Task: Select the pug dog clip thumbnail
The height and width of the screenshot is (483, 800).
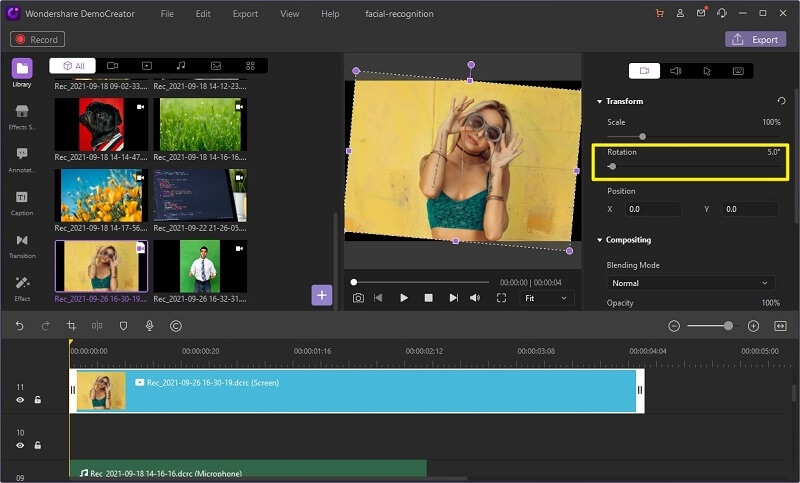Action: [101, 124]
